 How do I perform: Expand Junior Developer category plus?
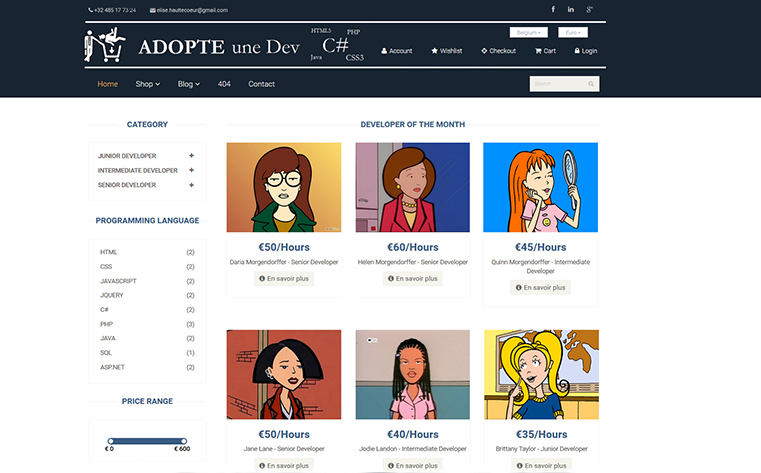pos(191,156)
